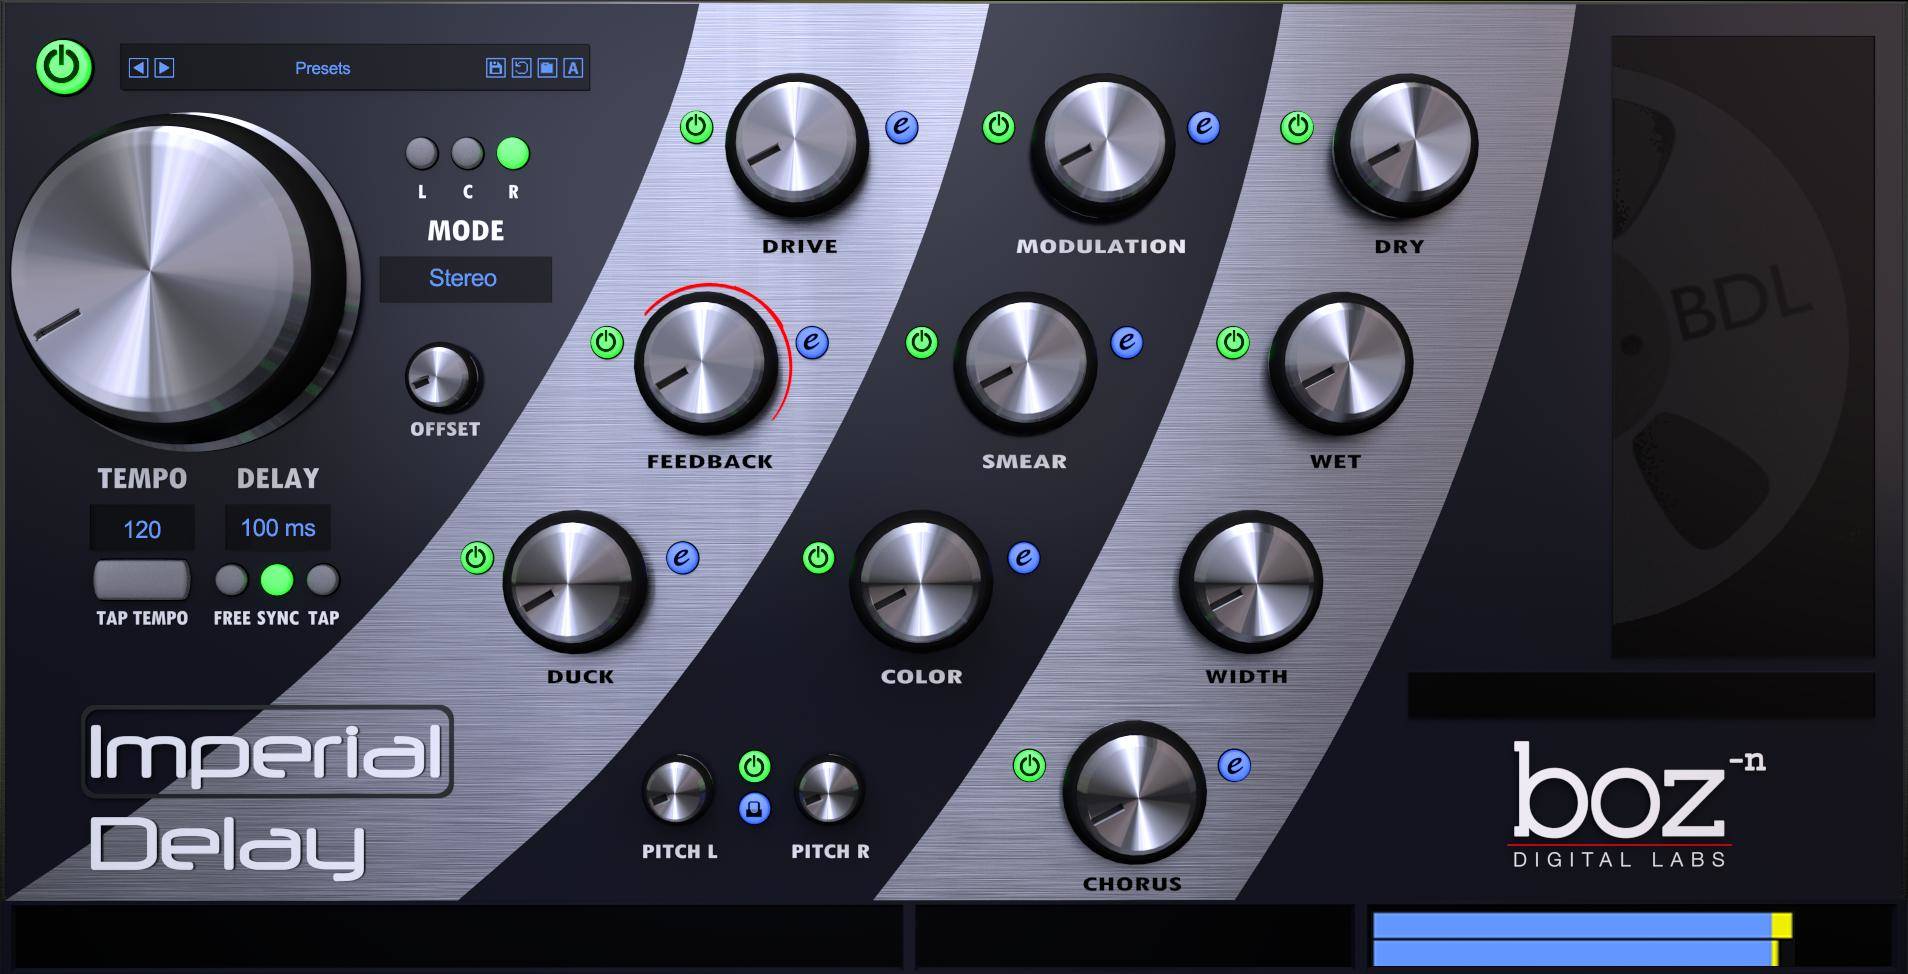1908x974 pixels.
Task: Click the save preset floppy icon
Action: pyautogui.click(x=495, y=68)
